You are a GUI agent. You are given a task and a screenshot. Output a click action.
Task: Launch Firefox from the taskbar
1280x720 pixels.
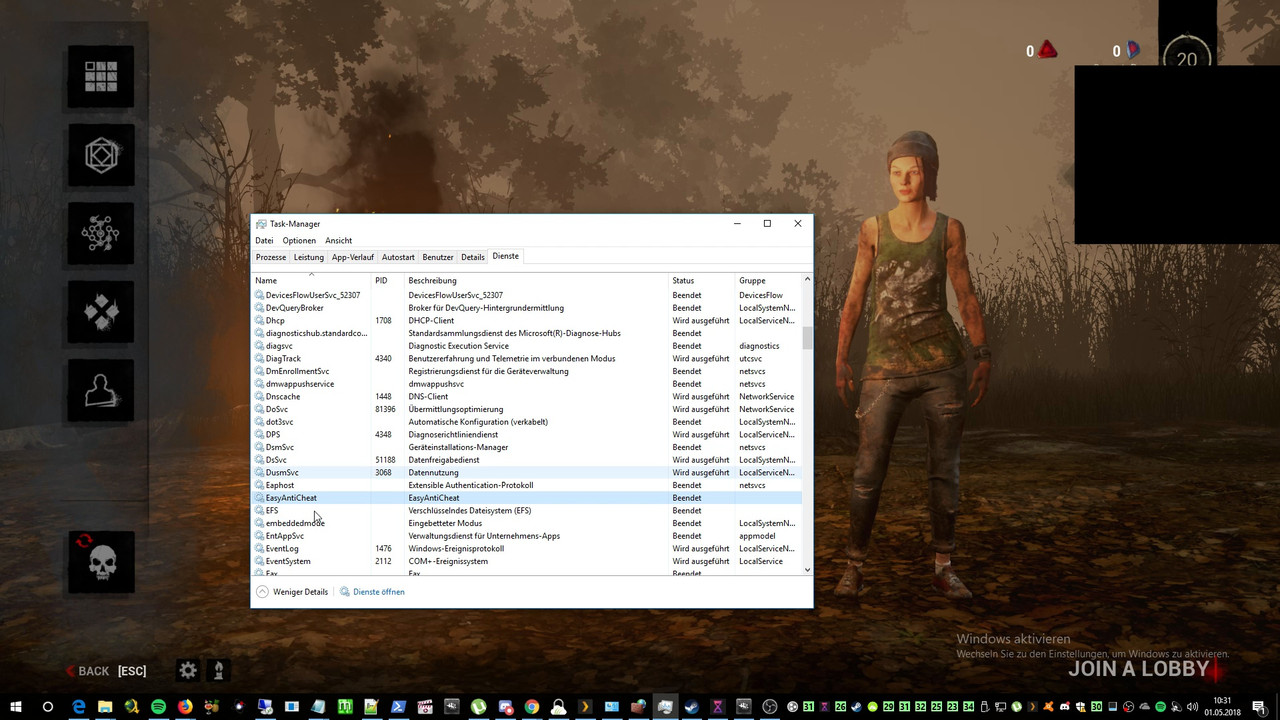click(185, 707)
